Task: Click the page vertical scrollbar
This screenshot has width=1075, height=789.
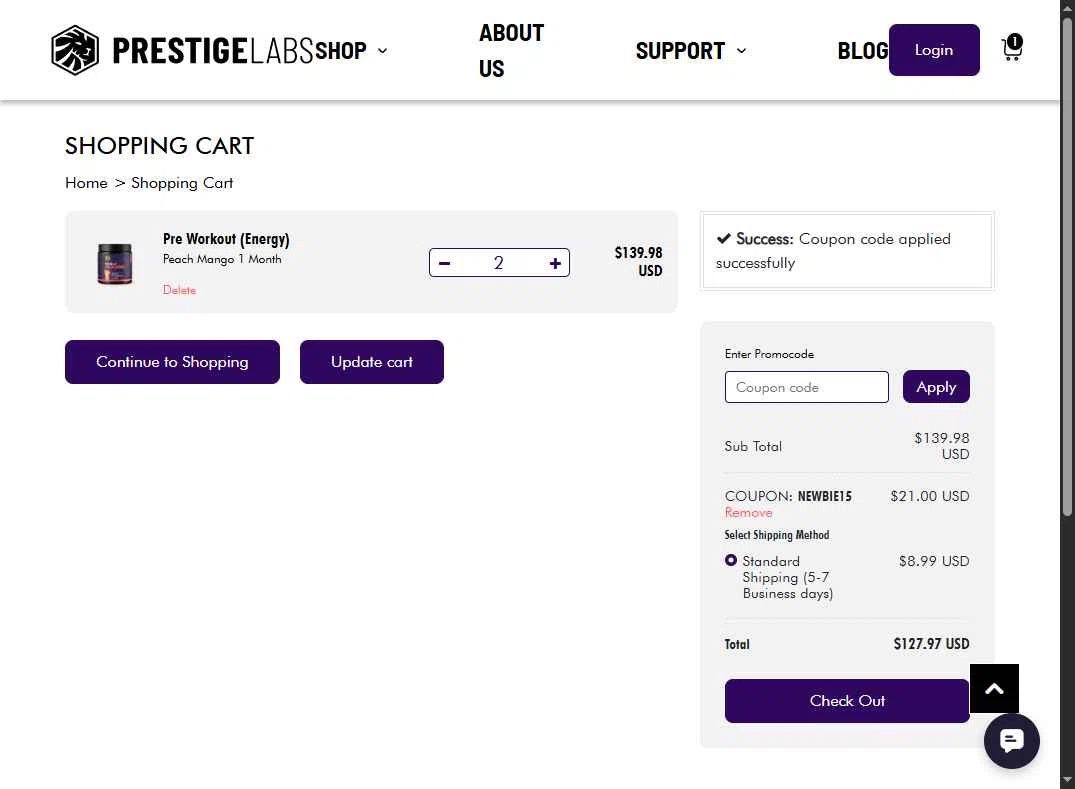Action: click(x=1067, y=267)
